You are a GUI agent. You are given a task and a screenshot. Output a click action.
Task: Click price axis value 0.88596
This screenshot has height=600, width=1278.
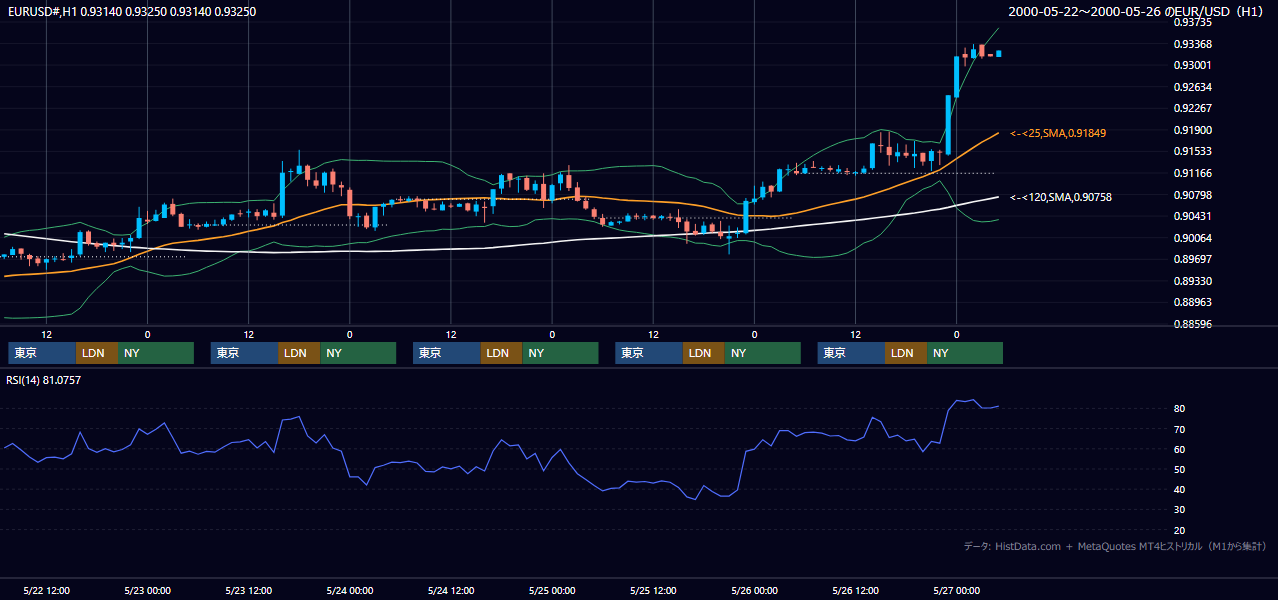point(1194,324)
